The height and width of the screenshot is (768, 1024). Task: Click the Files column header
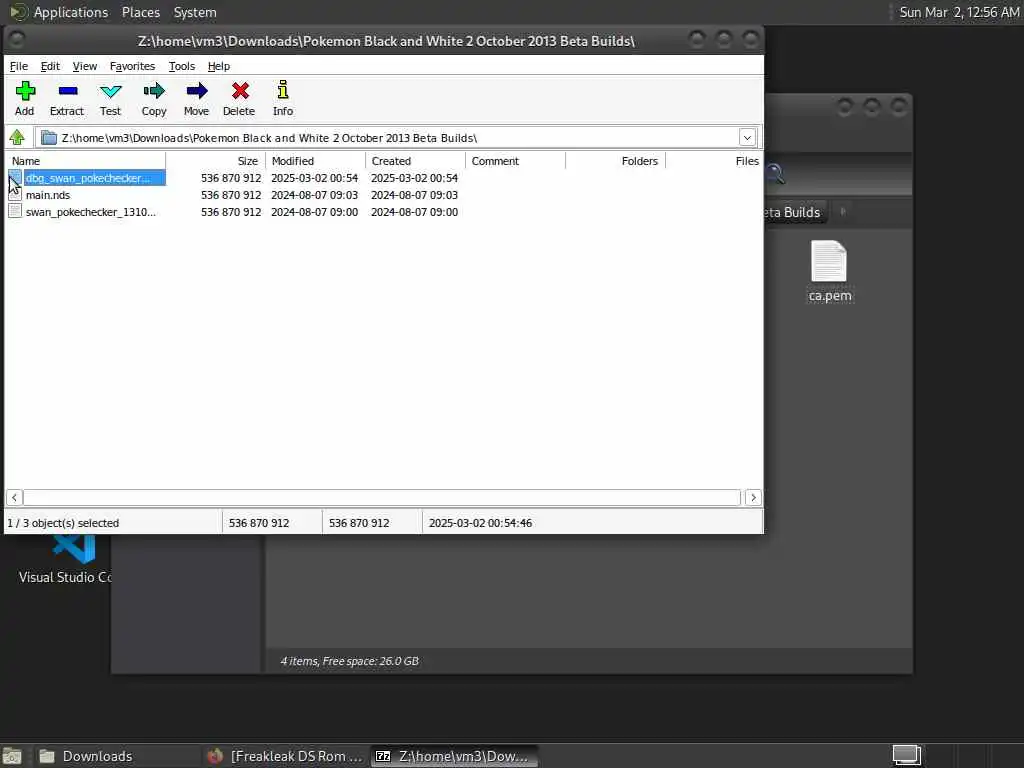pos(714,161)
